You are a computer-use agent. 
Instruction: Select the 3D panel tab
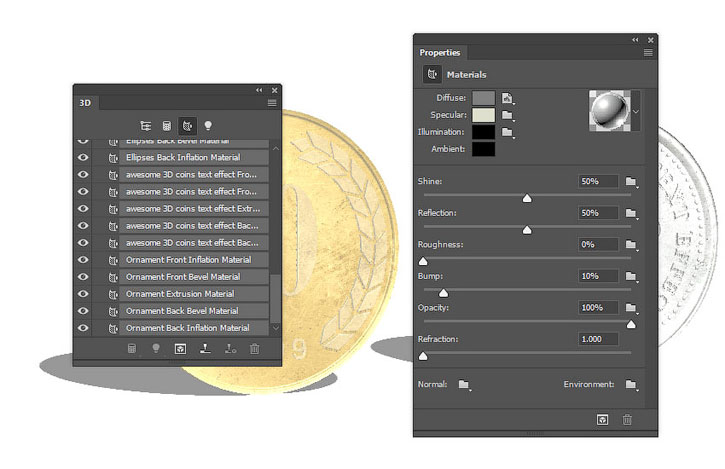click(x=86, y=102)
